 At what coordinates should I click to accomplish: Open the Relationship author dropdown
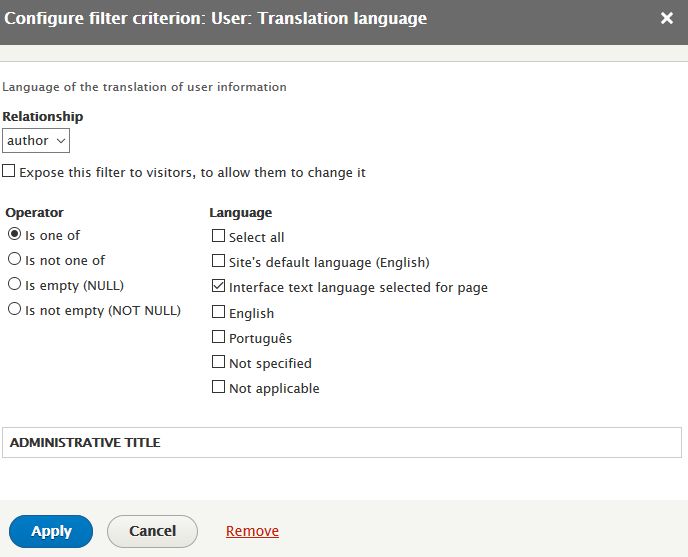tap(36, 140)
